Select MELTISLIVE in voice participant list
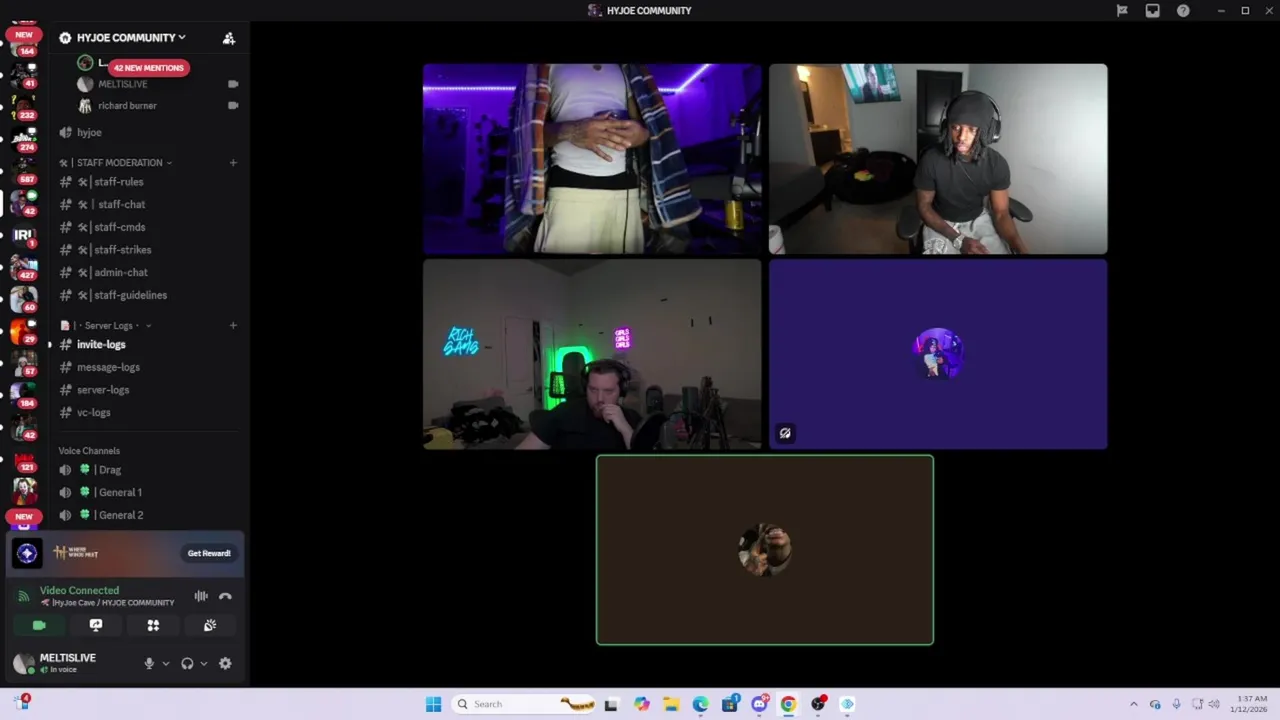Image resolution: width=1280 pixels, height=720 pixels. pyautogui.click(x=158, y=84)
